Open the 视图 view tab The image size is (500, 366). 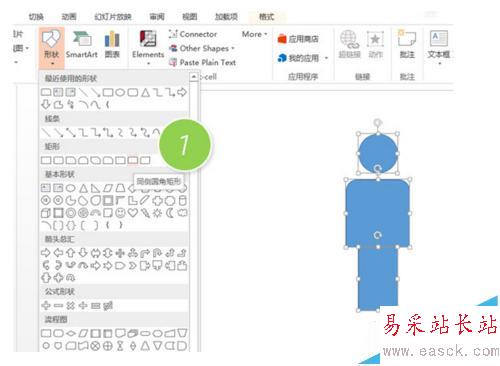pyautogui.click(x=190, y=17)
